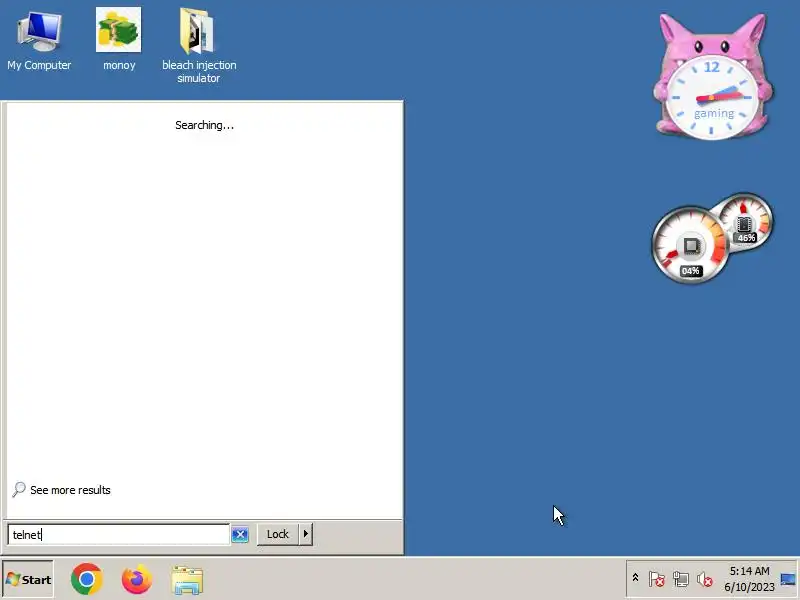800x600 pixels.
Task: Click the muted volume tray icon
Action: 705,579
